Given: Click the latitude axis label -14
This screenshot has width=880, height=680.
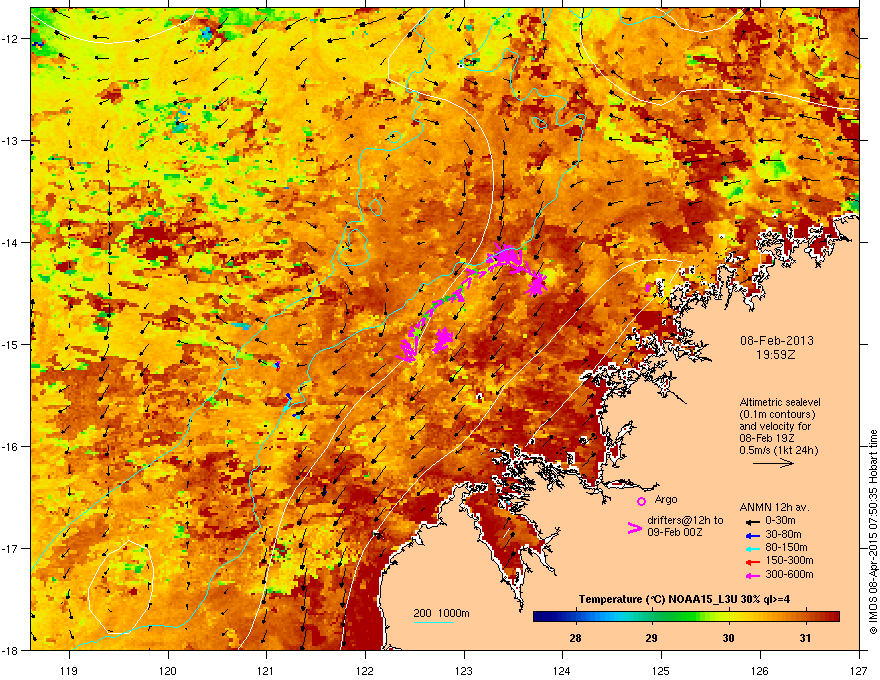Looking at the screenshot, I should [11, 243].
